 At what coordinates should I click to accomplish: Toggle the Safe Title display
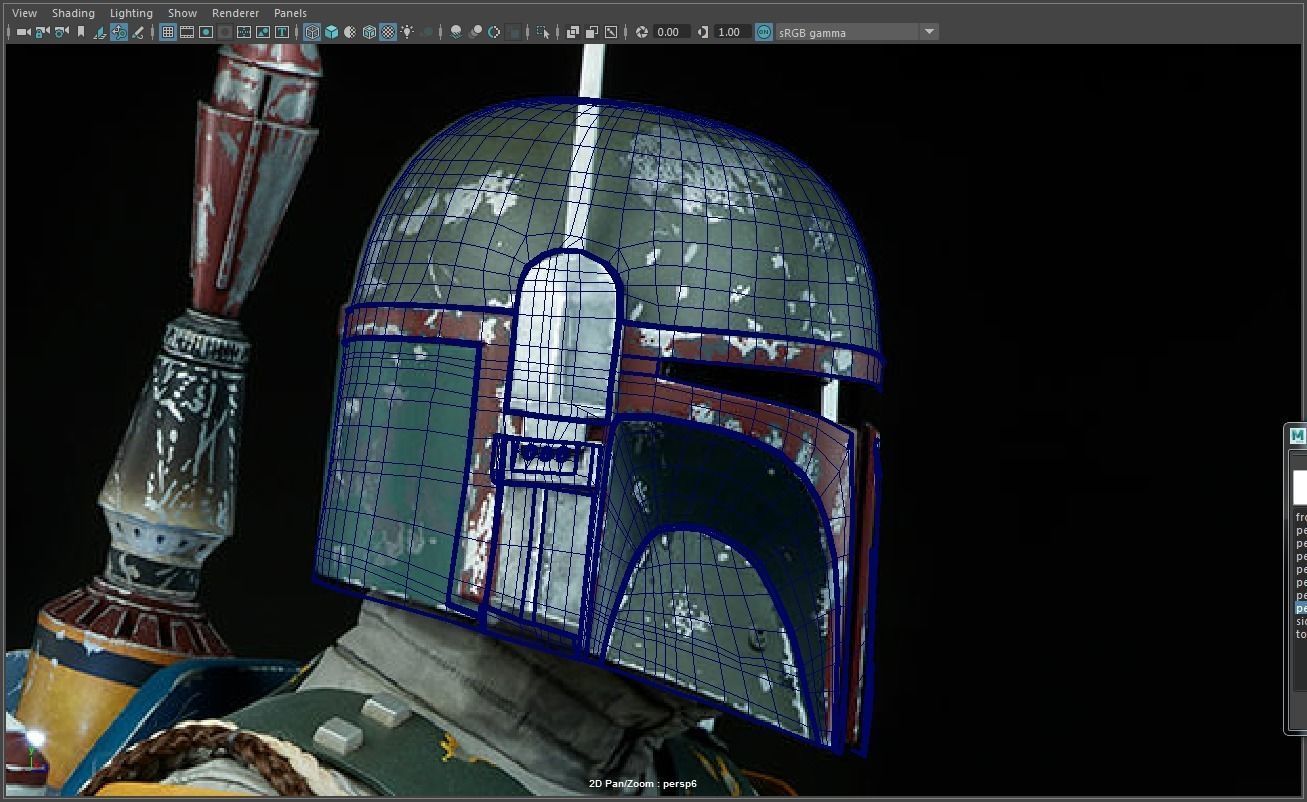pyautogui.click(x=282, y=32)
